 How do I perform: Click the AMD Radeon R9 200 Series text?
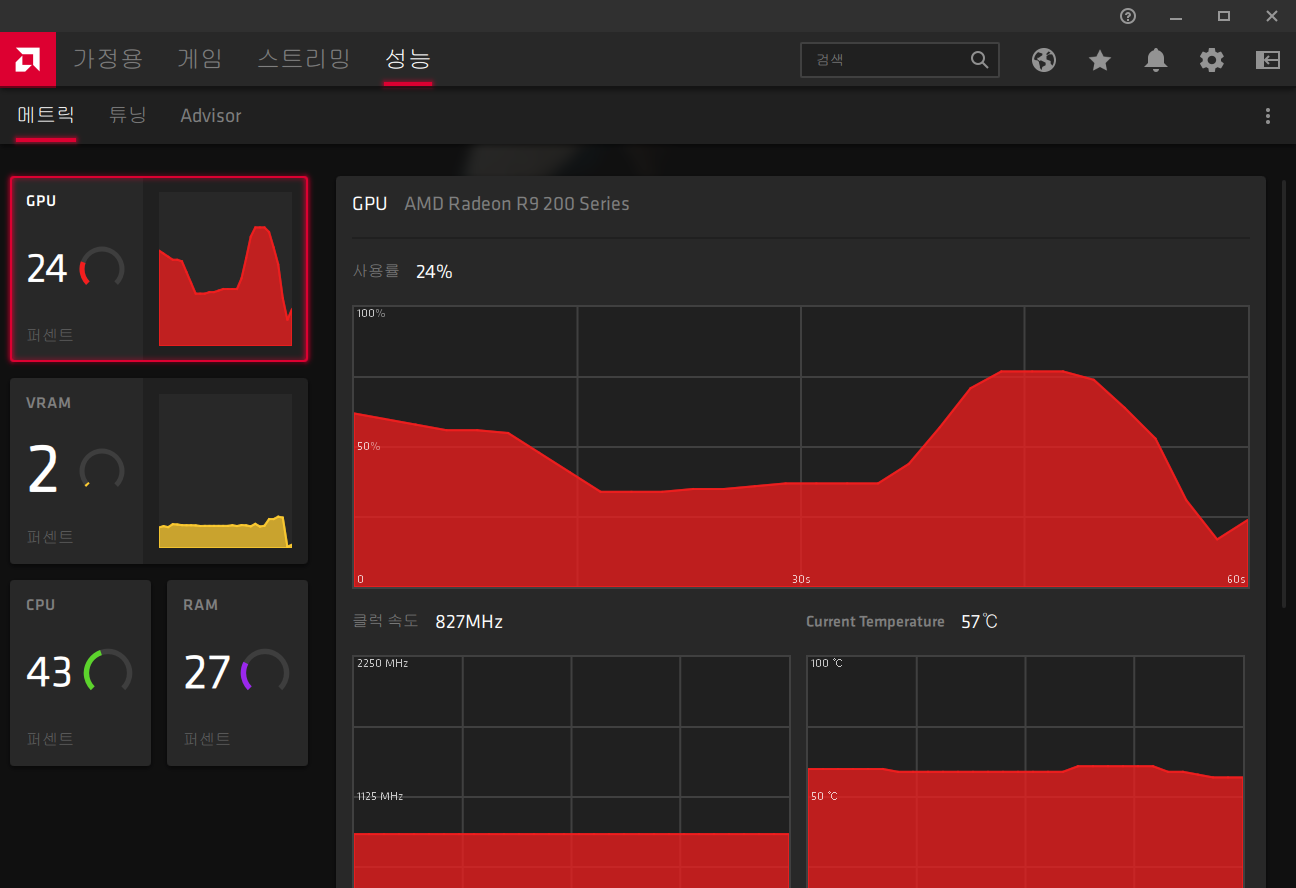(517, 204)
